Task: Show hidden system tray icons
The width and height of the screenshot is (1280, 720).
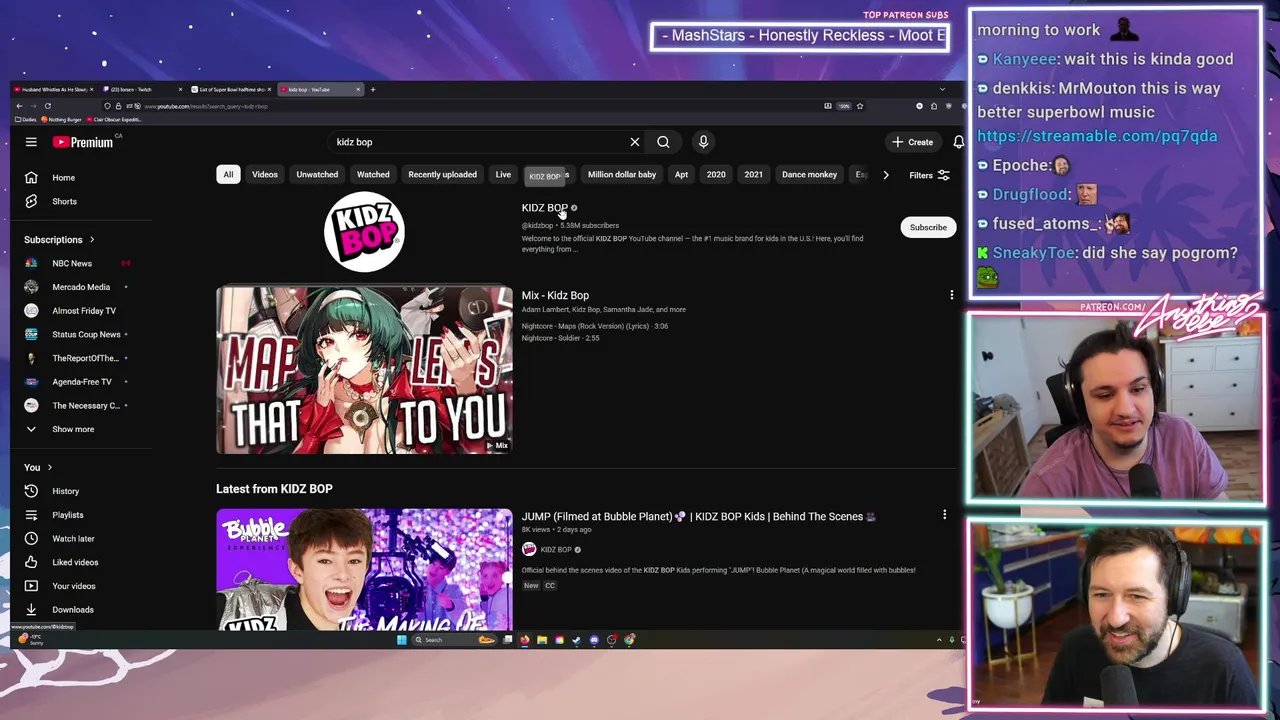Action: pyautogui.click(x=939, y=640)
